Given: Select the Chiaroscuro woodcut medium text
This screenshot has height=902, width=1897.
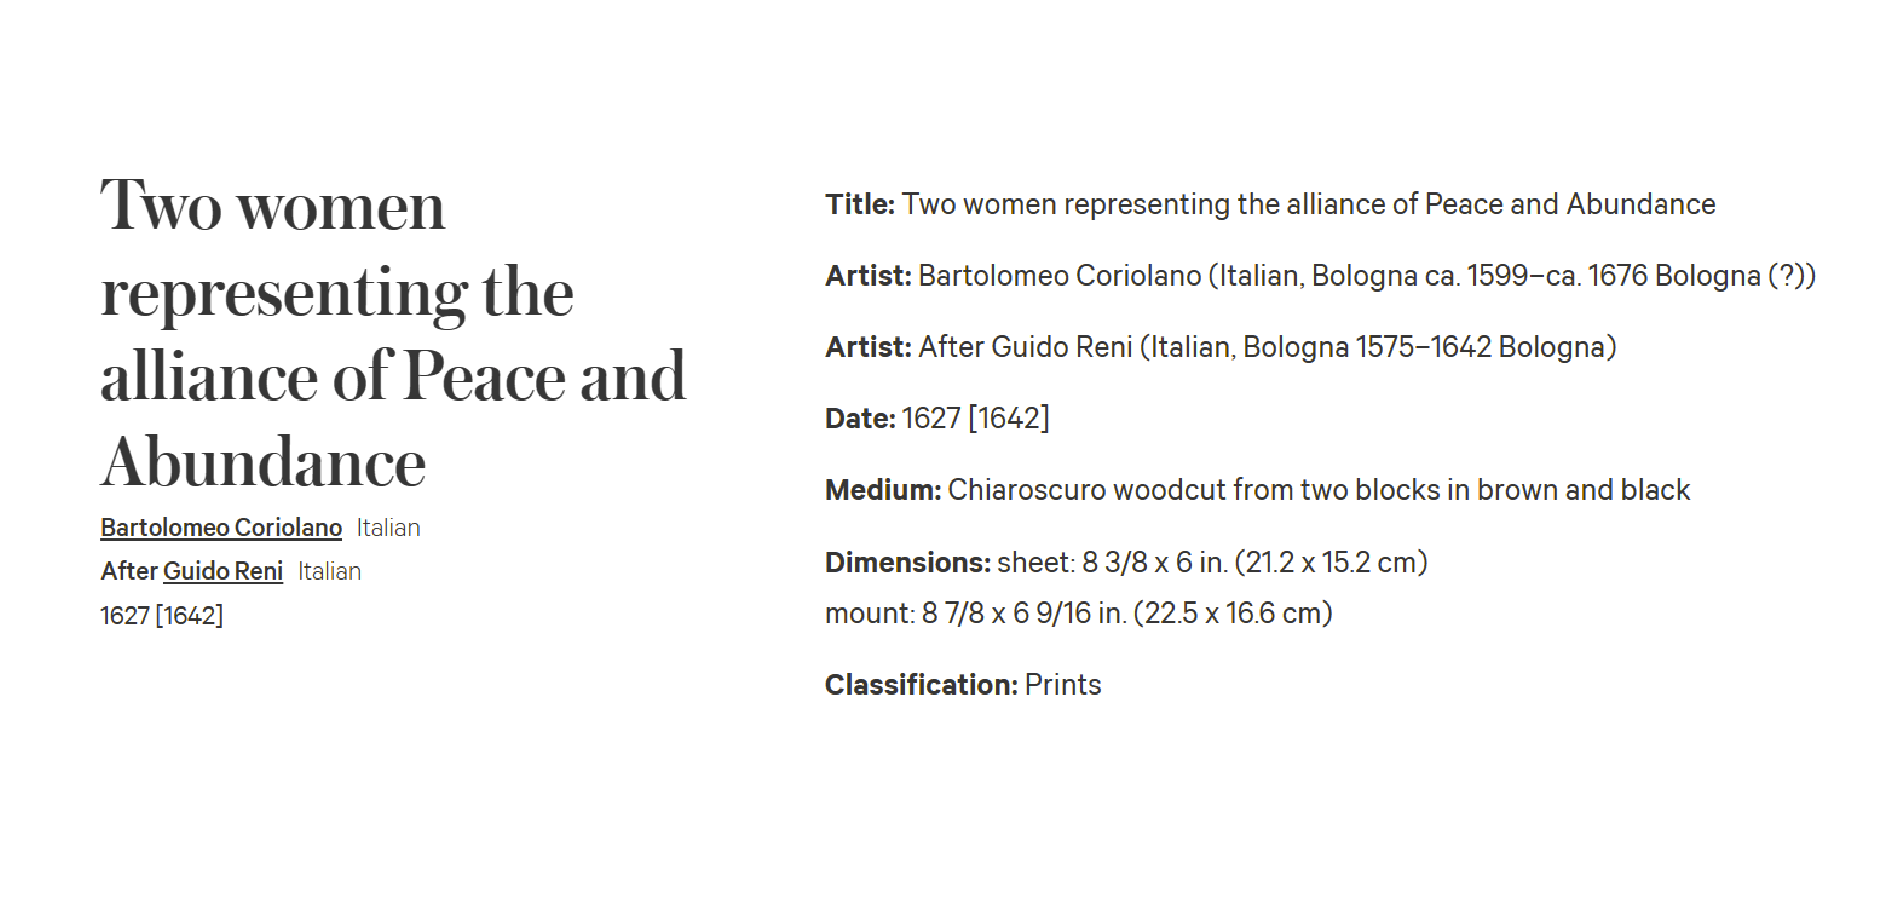Looking at the screenshot, I should [x=1319, y=490].
